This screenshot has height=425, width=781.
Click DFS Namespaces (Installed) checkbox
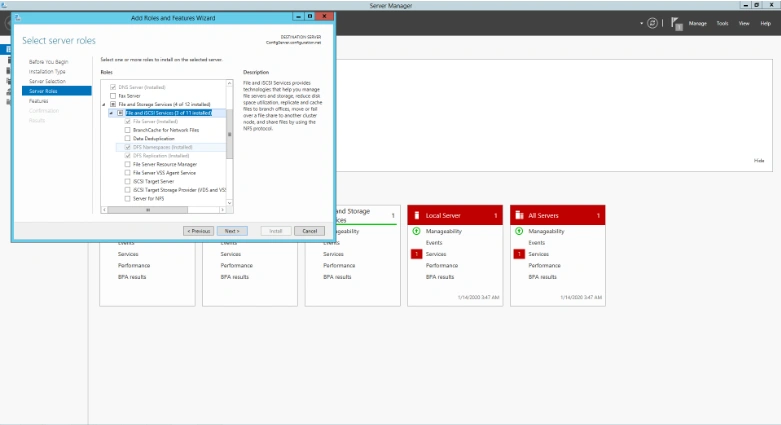[x=128, y=147]
